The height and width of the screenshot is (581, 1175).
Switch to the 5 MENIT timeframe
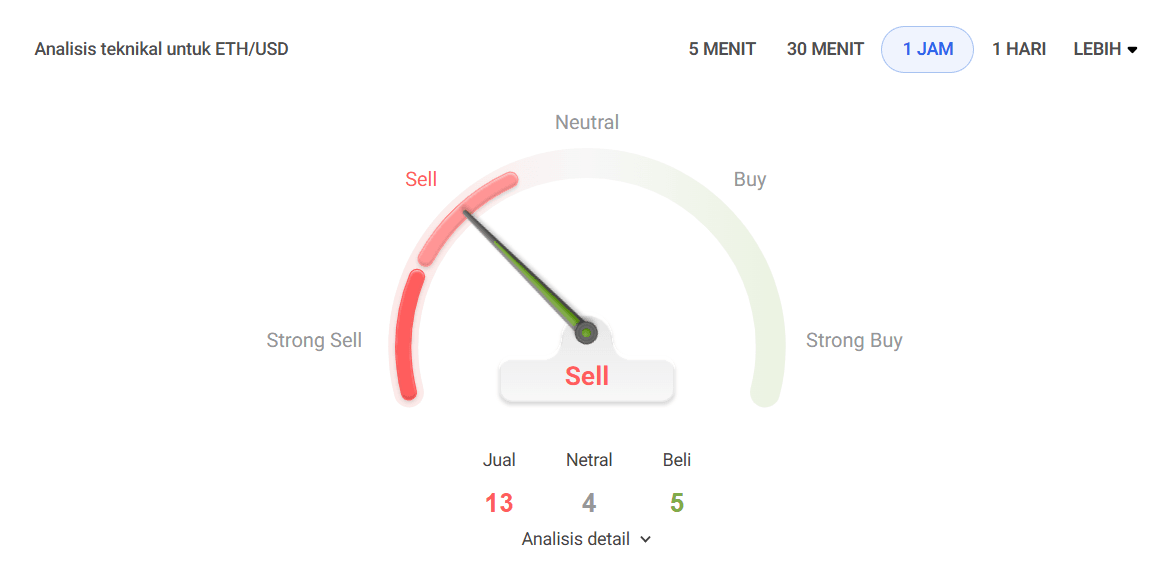[720, 48]
